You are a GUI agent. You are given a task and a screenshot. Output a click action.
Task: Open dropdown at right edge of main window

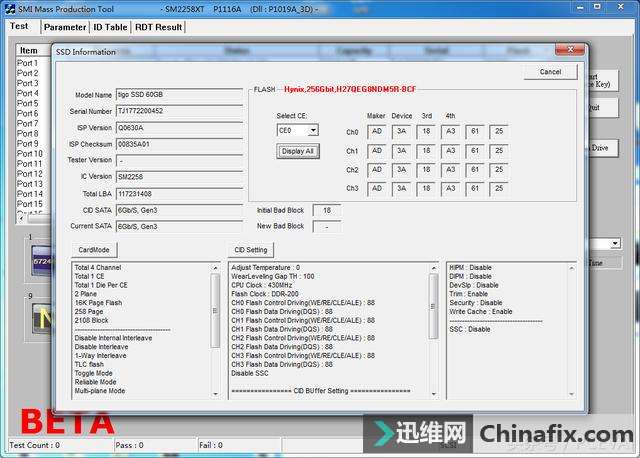[615, 244]
